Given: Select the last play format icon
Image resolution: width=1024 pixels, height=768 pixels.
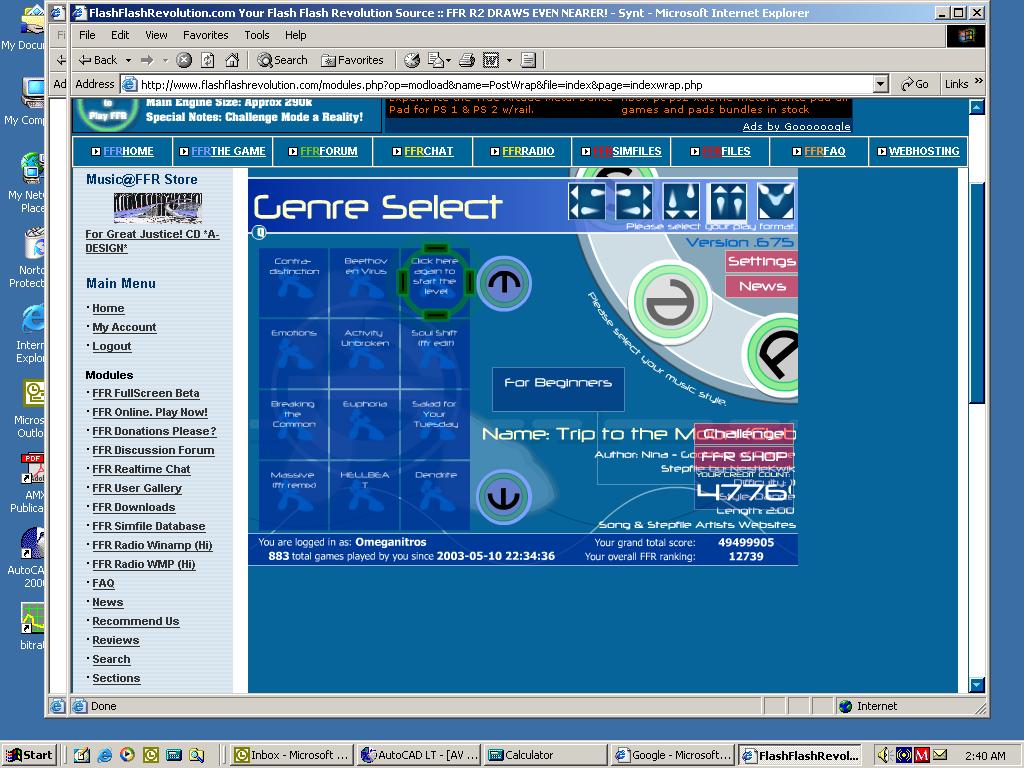Looking at the screenshot, I should coord(776,200).
